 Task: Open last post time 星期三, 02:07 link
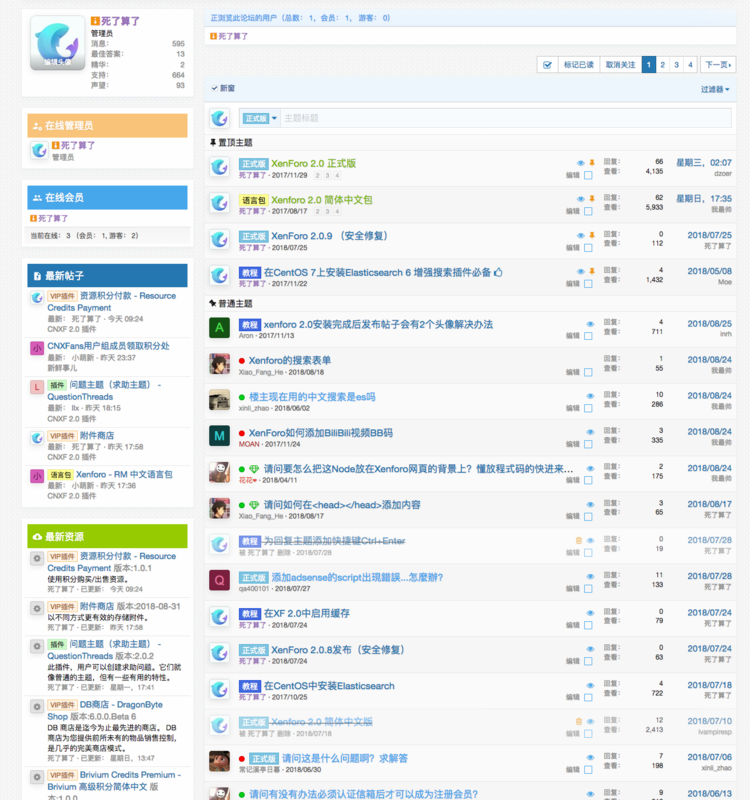704,163
